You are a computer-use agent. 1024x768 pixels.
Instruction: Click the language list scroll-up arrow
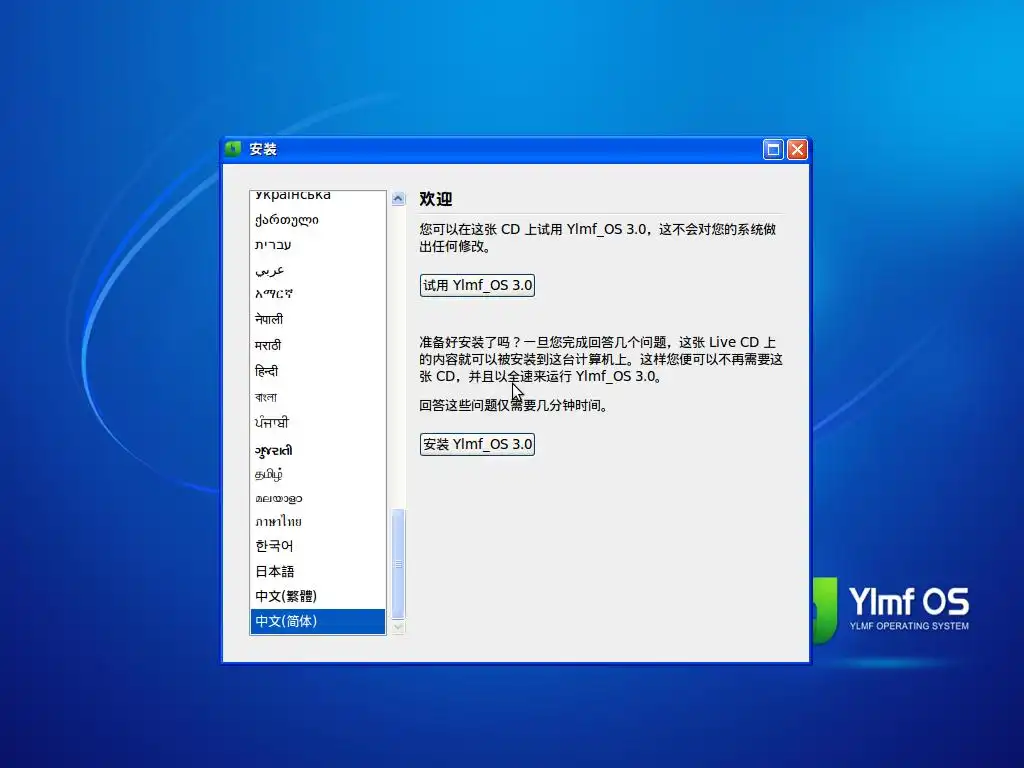(x=398, y=198)
